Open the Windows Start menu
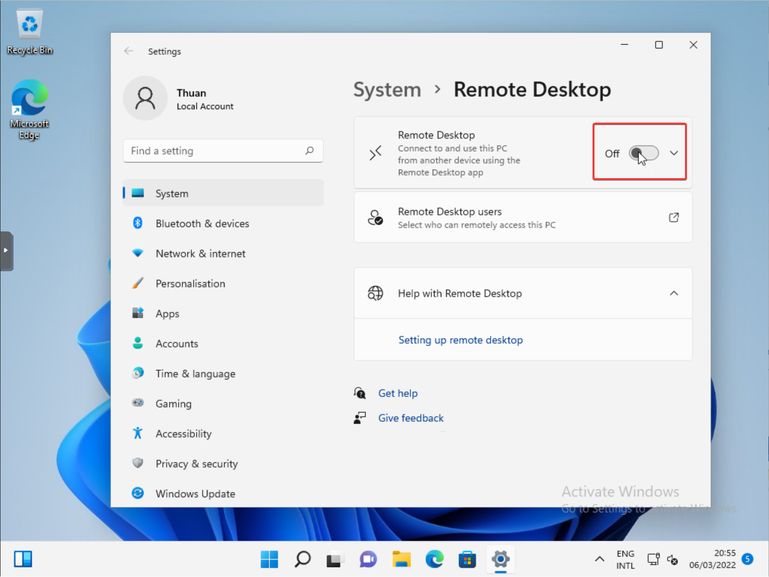 [270, 559]
